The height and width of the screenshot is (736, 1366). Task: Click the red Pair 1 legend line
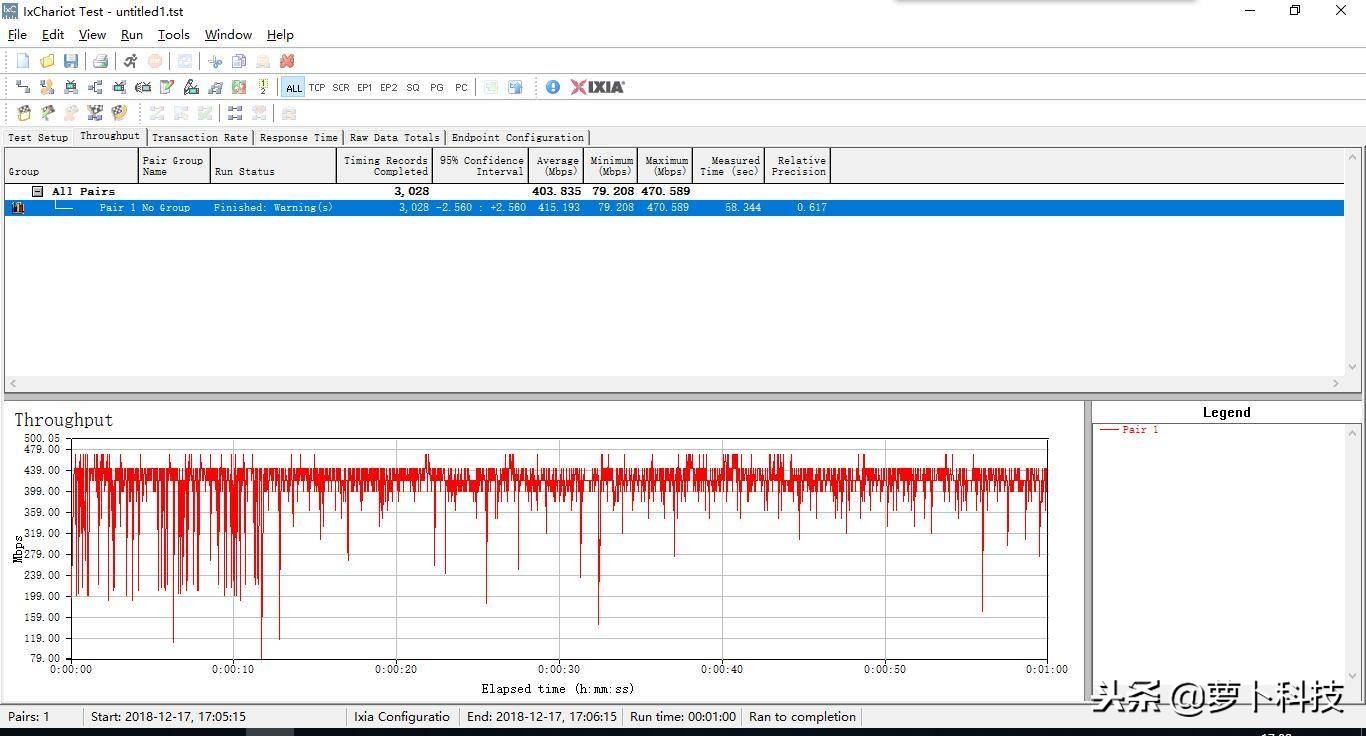click(1109, 429)
